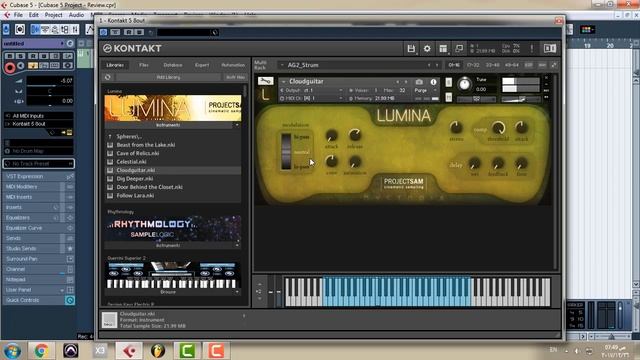
Task: Click Lumina modulation wheel slider
Action: tap(287, 151)
